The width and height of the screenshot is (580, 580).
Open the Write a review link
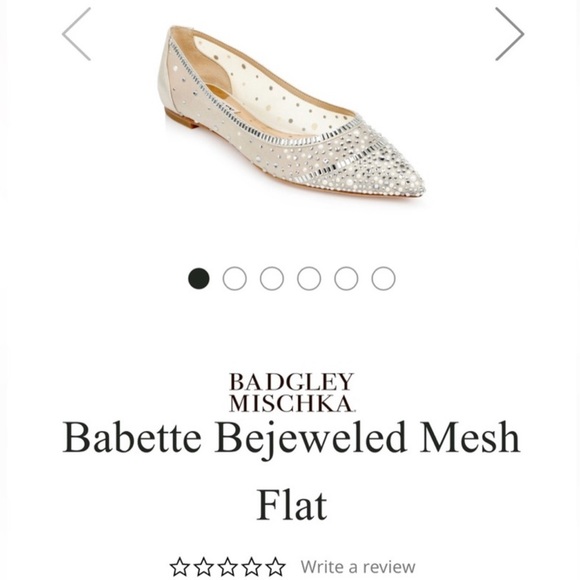click(x=358, y=567)
